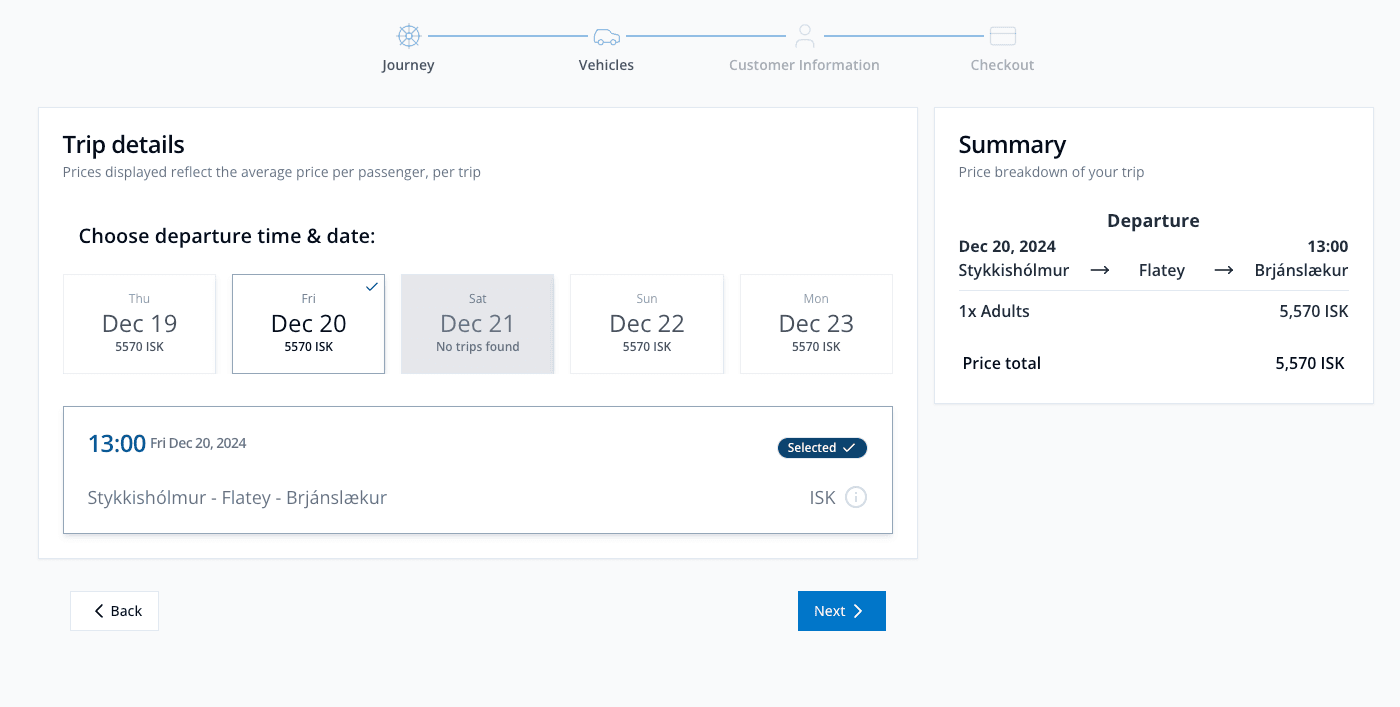
Task: Select Thu Dec 19 departure date
Action: tap(139, 324)
